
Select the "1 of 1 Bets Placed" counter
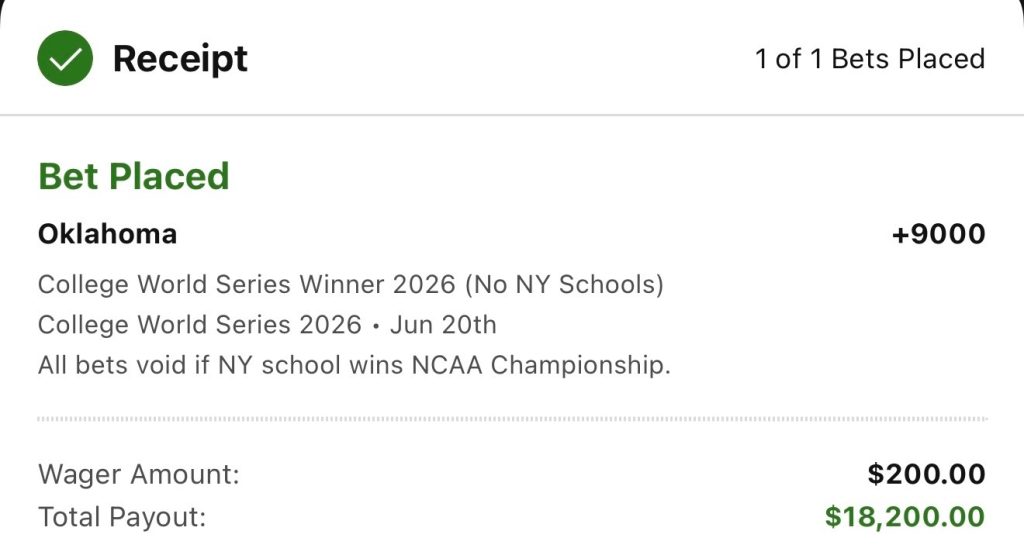pos(869,59)
